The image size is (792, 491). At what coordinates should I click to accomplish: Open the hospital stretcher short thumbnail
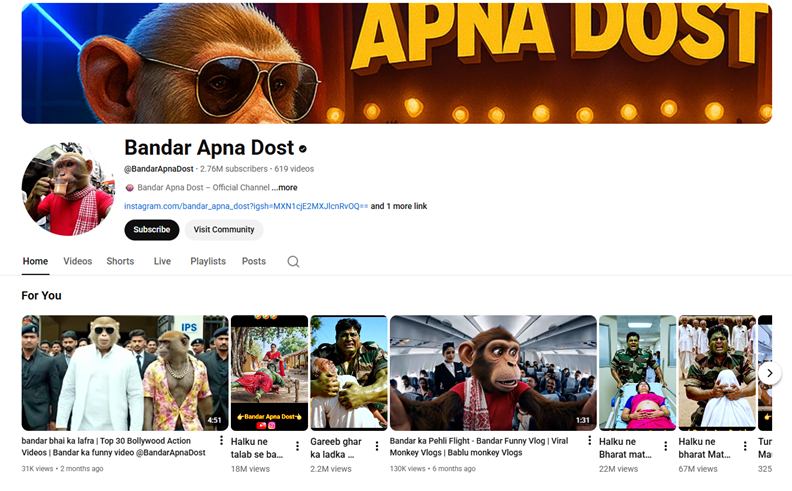click(637, 373)
